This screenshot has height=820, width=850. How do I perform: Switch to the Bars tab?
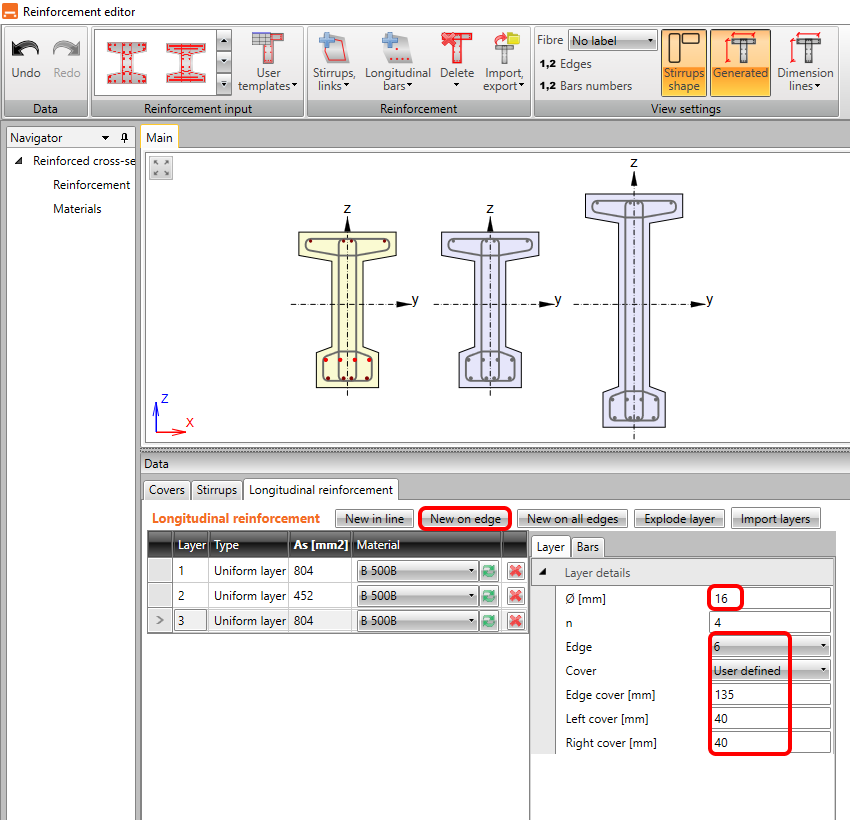587,547
